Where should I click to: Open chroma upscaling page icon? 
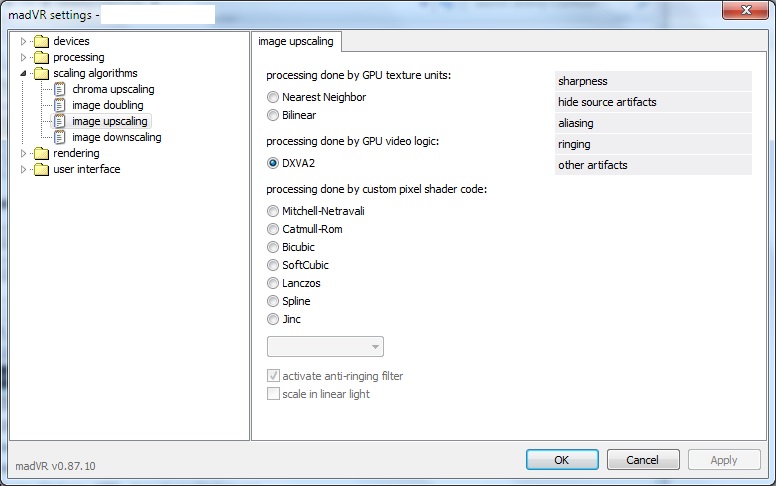[x=60, y=90]
